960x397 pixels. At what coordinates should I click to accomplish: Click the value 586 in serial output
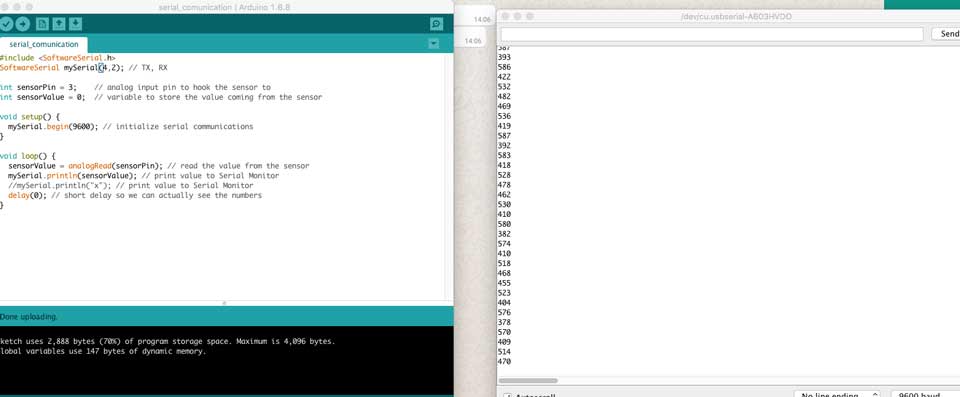(x=504, y=67)
